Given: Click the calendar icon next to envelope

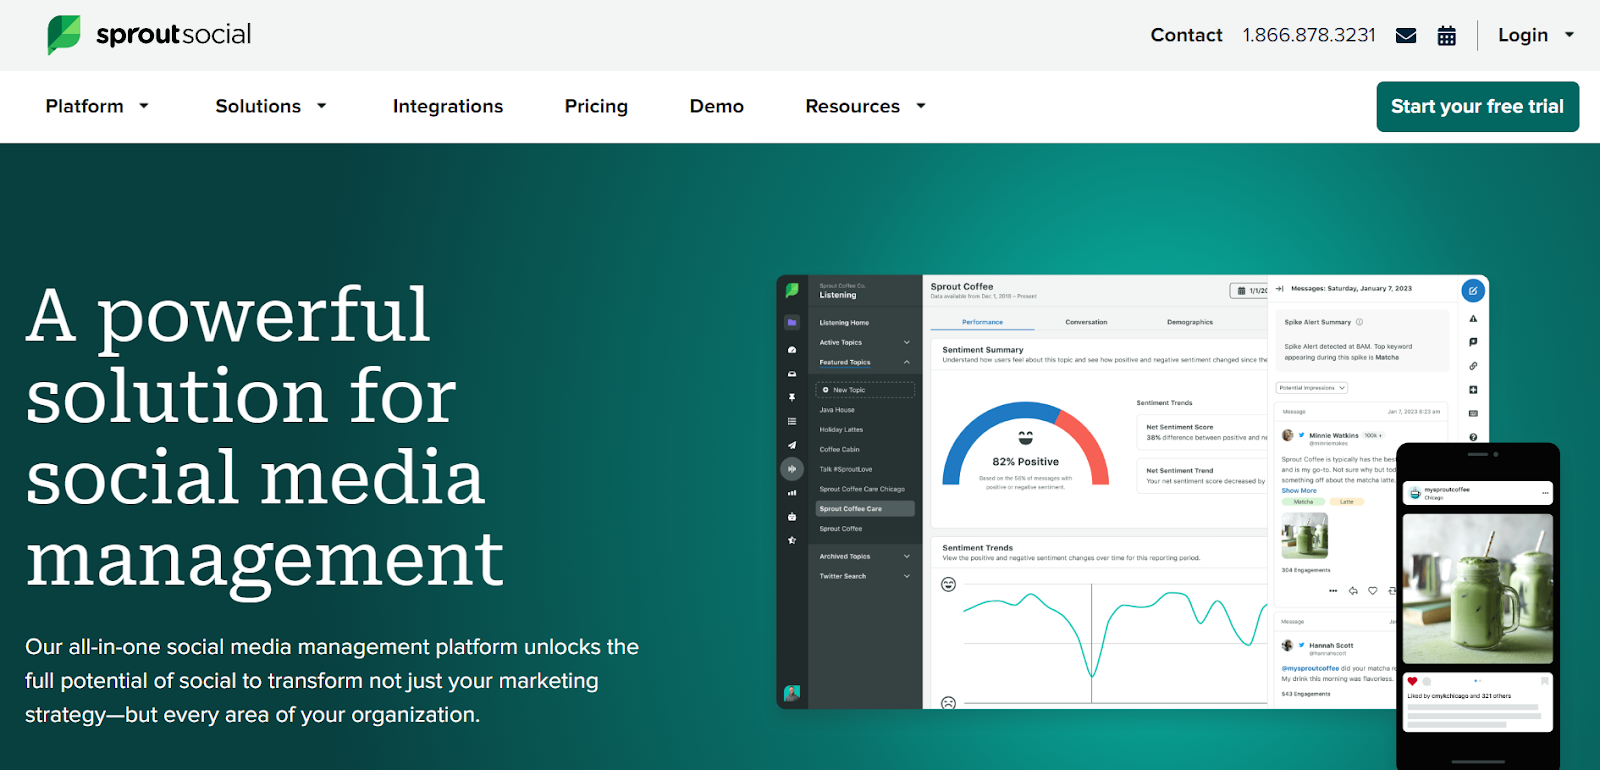Looking at the screenshot, I should pos(1447,36).
